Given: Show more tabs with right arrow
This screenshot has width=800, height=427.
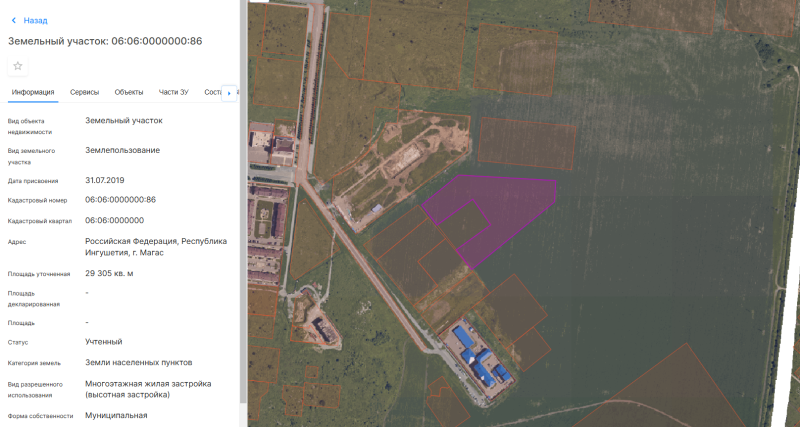Looking at the screenshot, I should pos(229,93).
